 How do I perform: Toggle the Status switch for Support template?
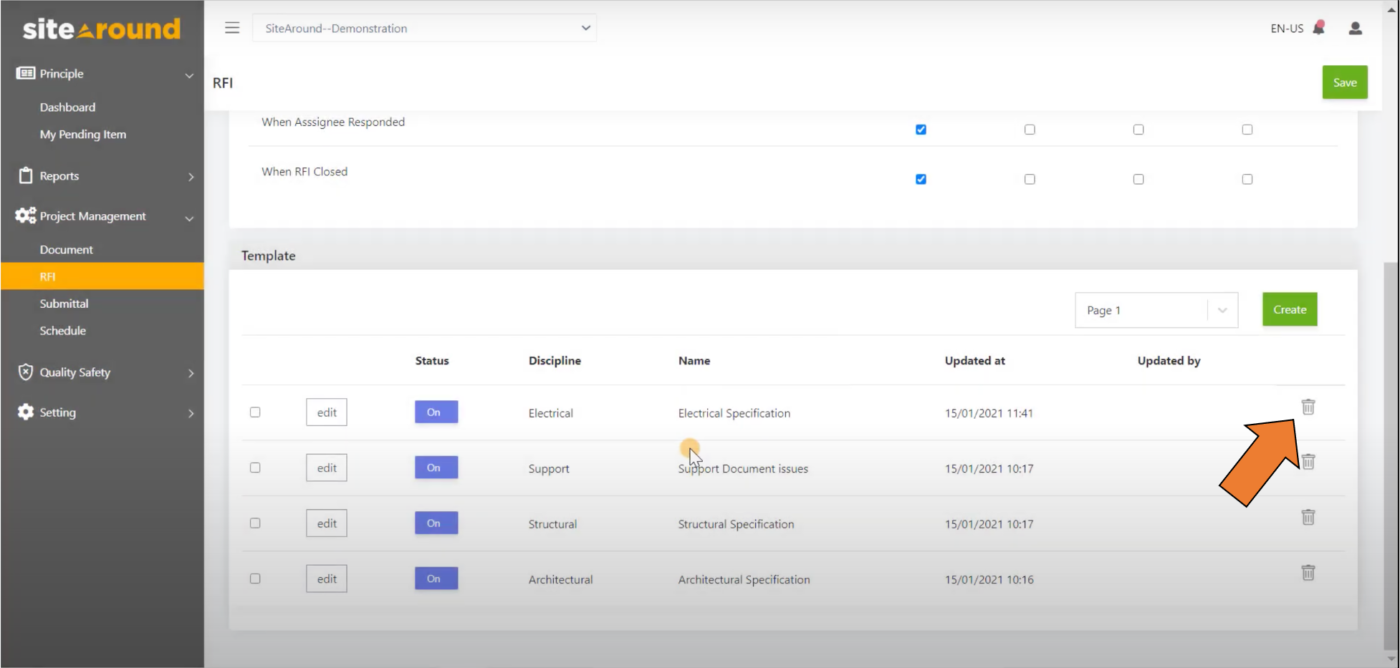pyautogui.click(x=435, y=467)
